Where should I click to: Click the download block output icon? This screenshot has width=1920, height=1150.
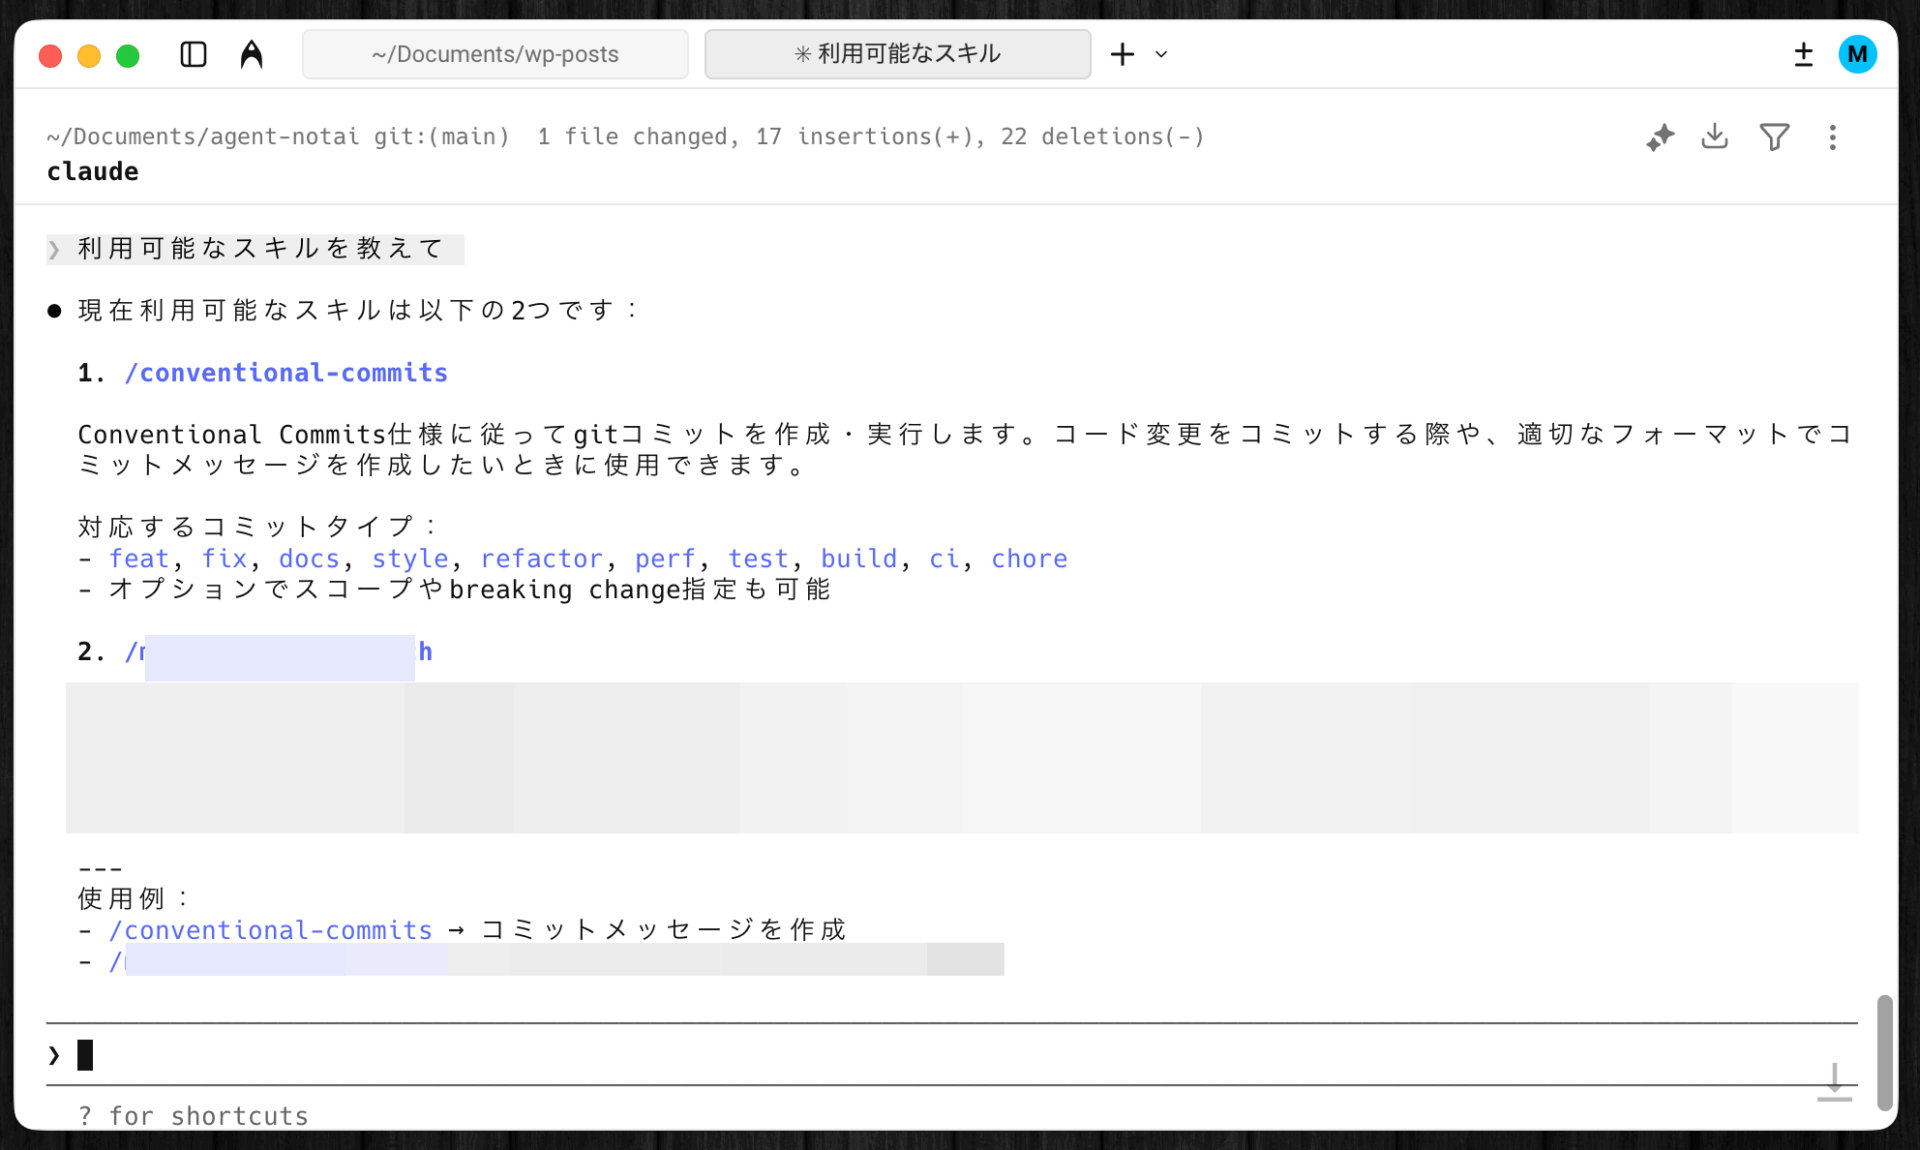tap(1715, 136)
